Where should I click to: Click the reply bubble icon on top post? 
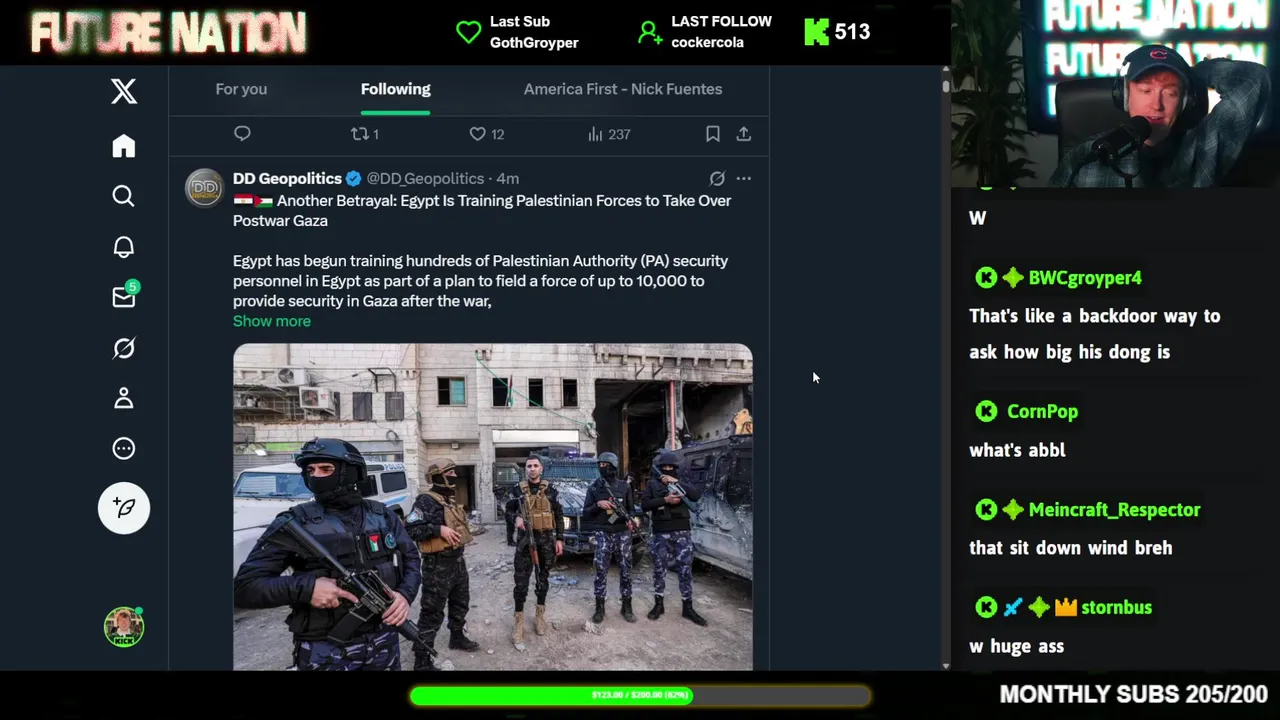click(242, 134)
